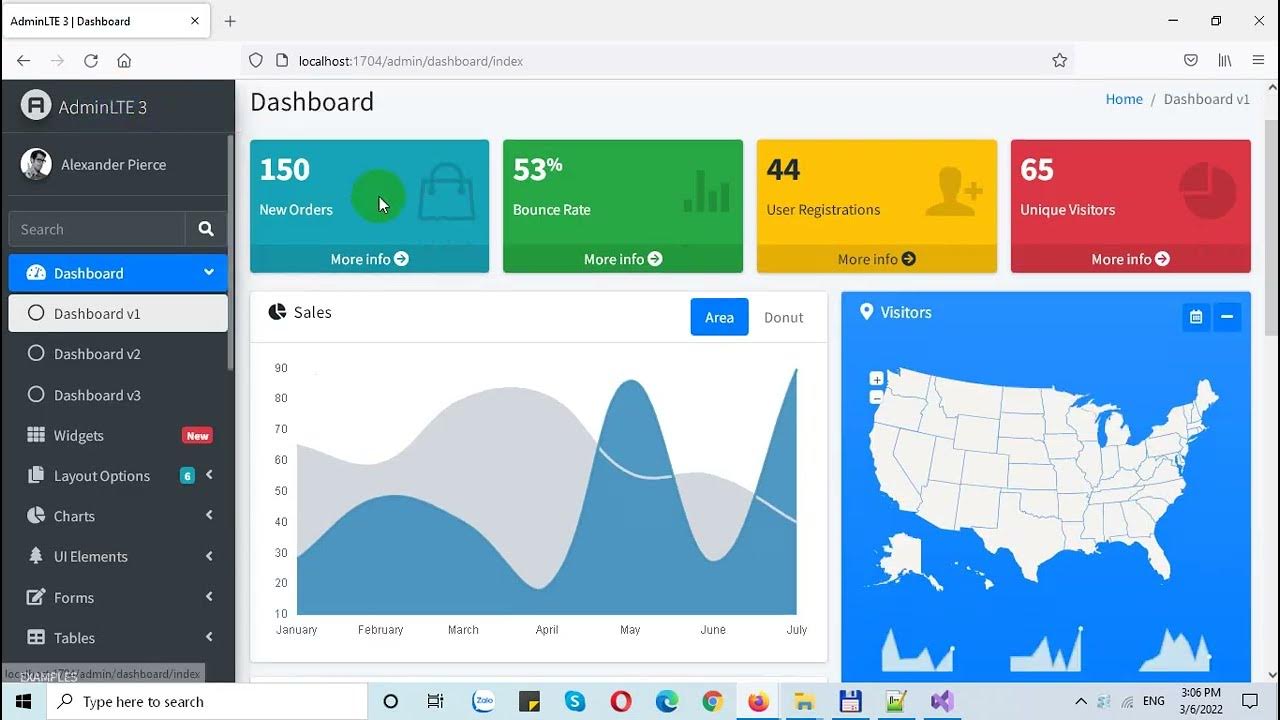Click the Sales card pie icon
Image resolution: width=1280 pixels, height=720 pixels.
coord(277,312)
